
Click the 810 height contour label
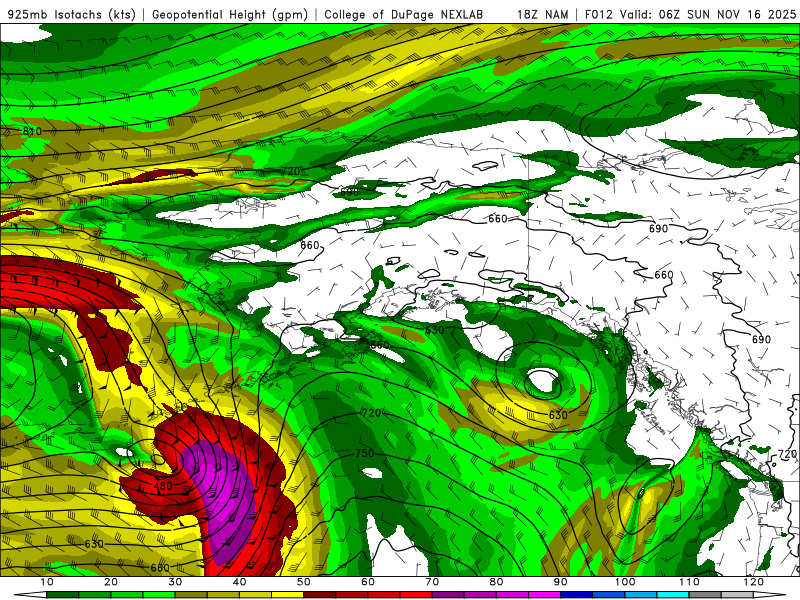(32, 131)
